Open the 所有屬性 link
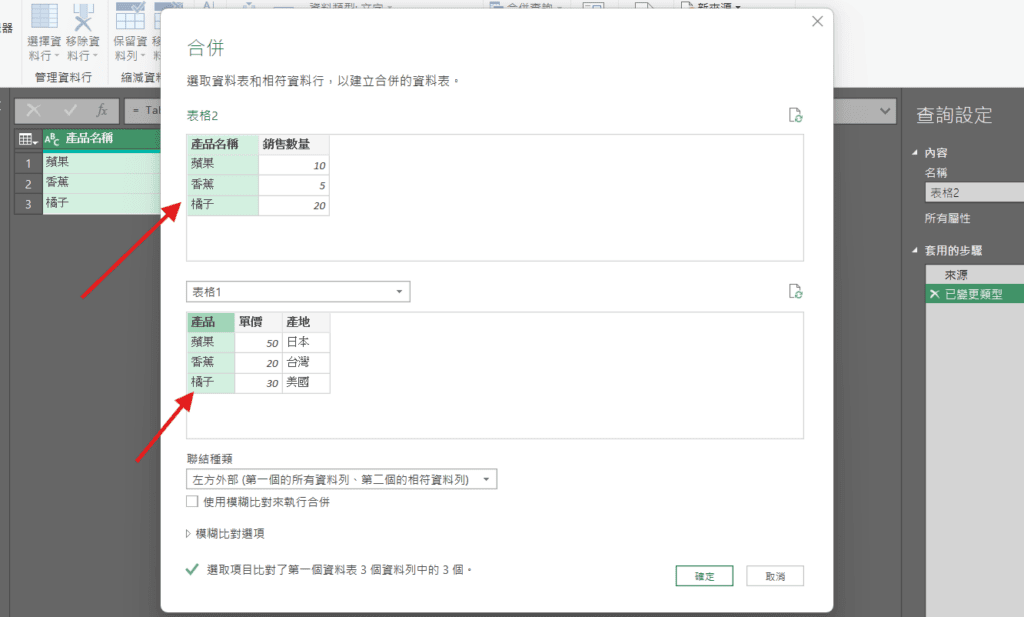This screenshot has height=617, width=1024. tap(947, 218)
